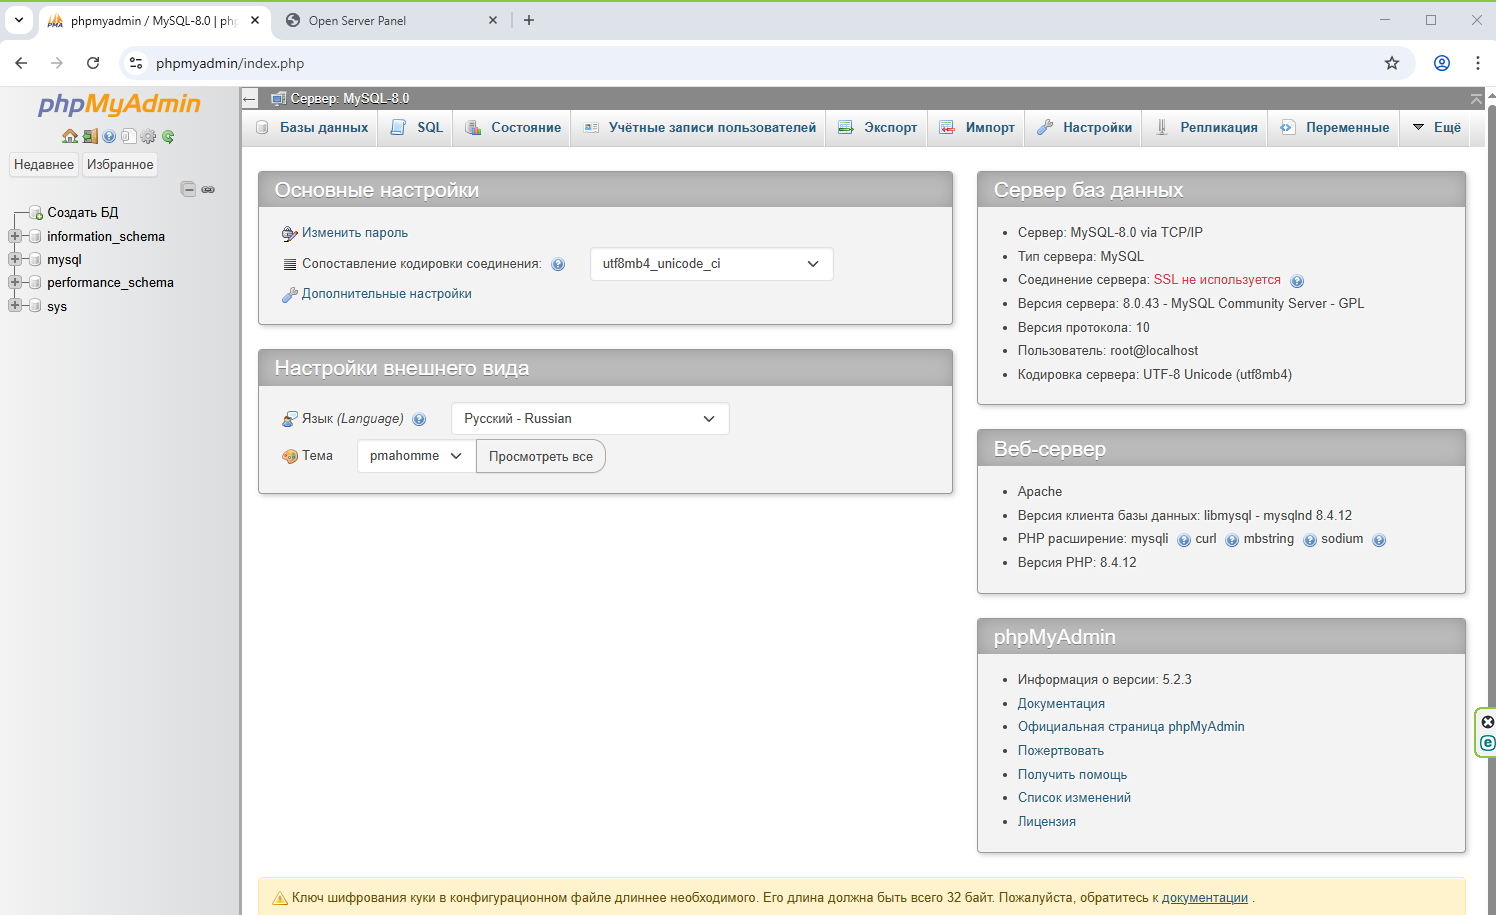Expand the Ещё dropdown menu

tap(1436, 127)
